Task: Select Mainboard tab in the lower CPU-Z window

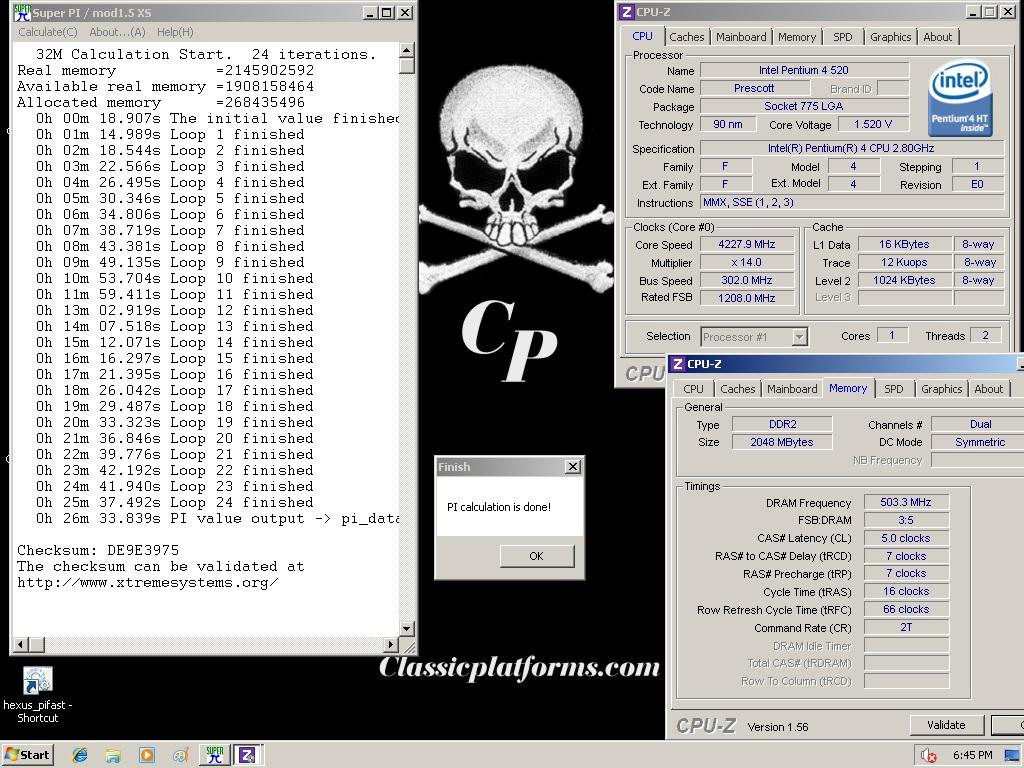Action: point(792,389)
